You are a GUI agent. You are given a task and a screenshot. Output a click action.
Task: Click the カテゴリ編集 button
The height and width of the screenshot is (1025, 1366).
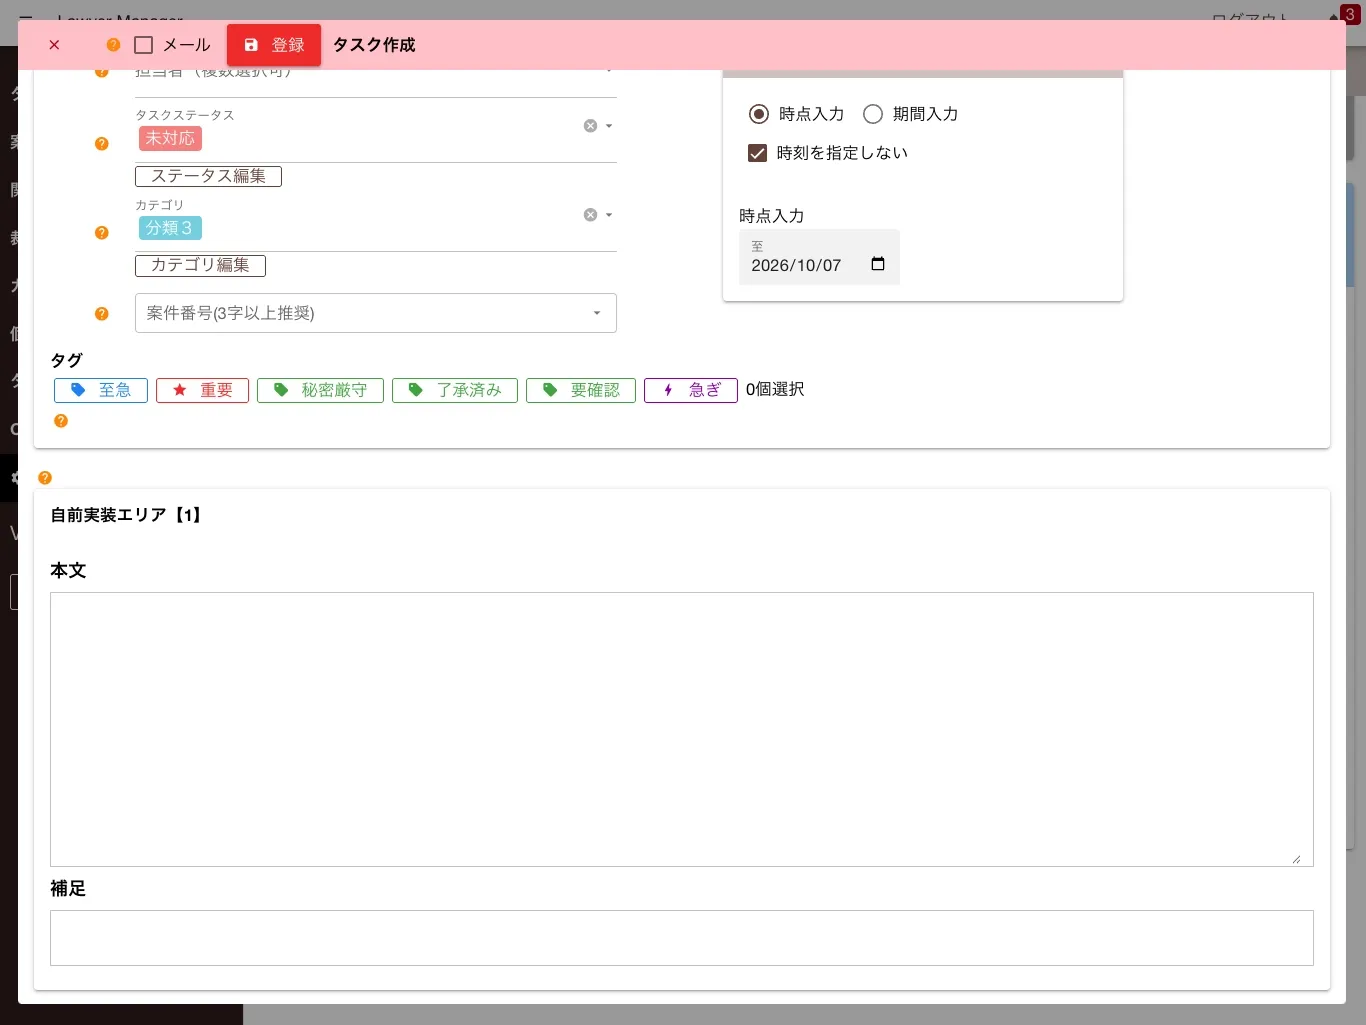(200, 265)
